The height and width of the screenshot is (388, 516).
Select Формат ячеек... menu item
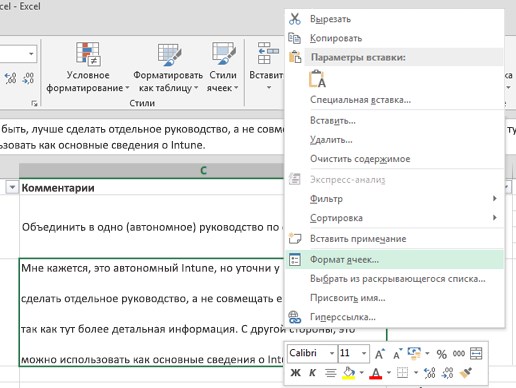[x=395, y=259]
